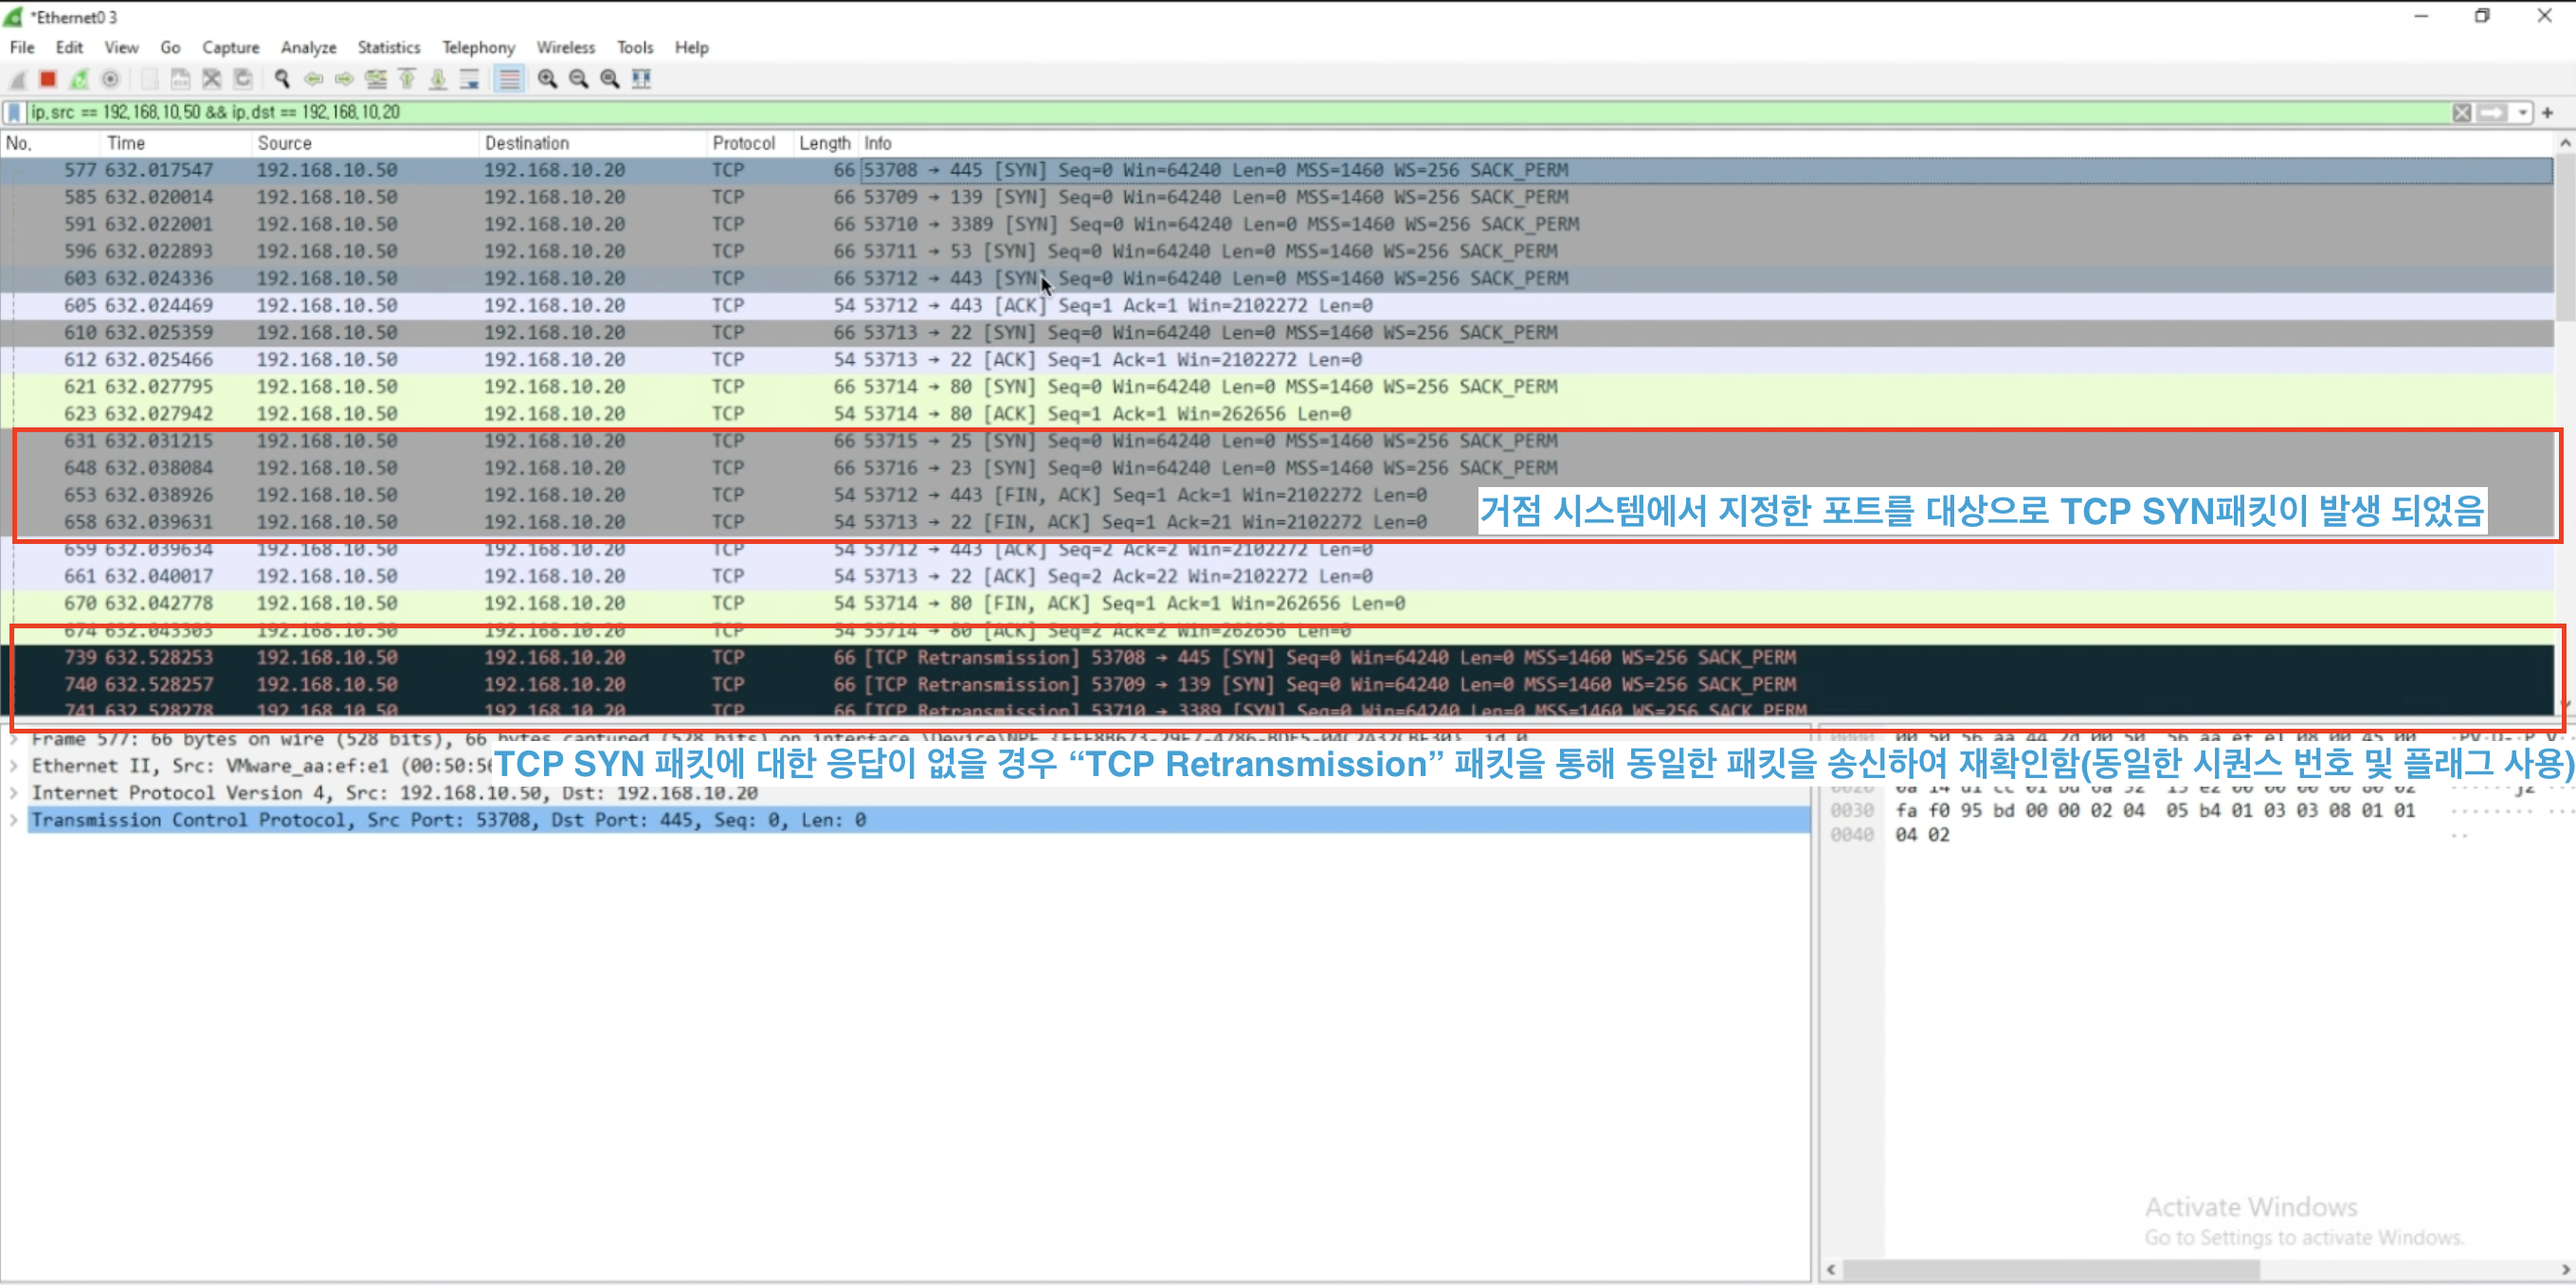Open the Statistics menu

[388, 47]
